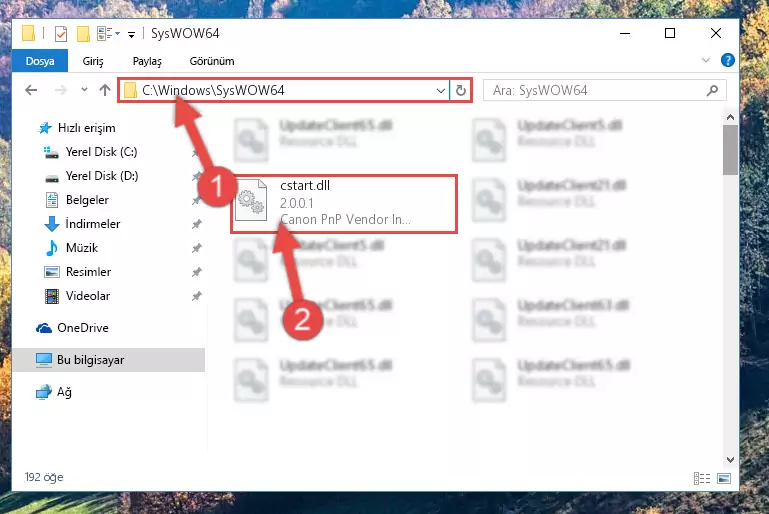
Task: Select Hızlı erişim in the sidebar
Action: pyautogui.click(x=86, y=128)
